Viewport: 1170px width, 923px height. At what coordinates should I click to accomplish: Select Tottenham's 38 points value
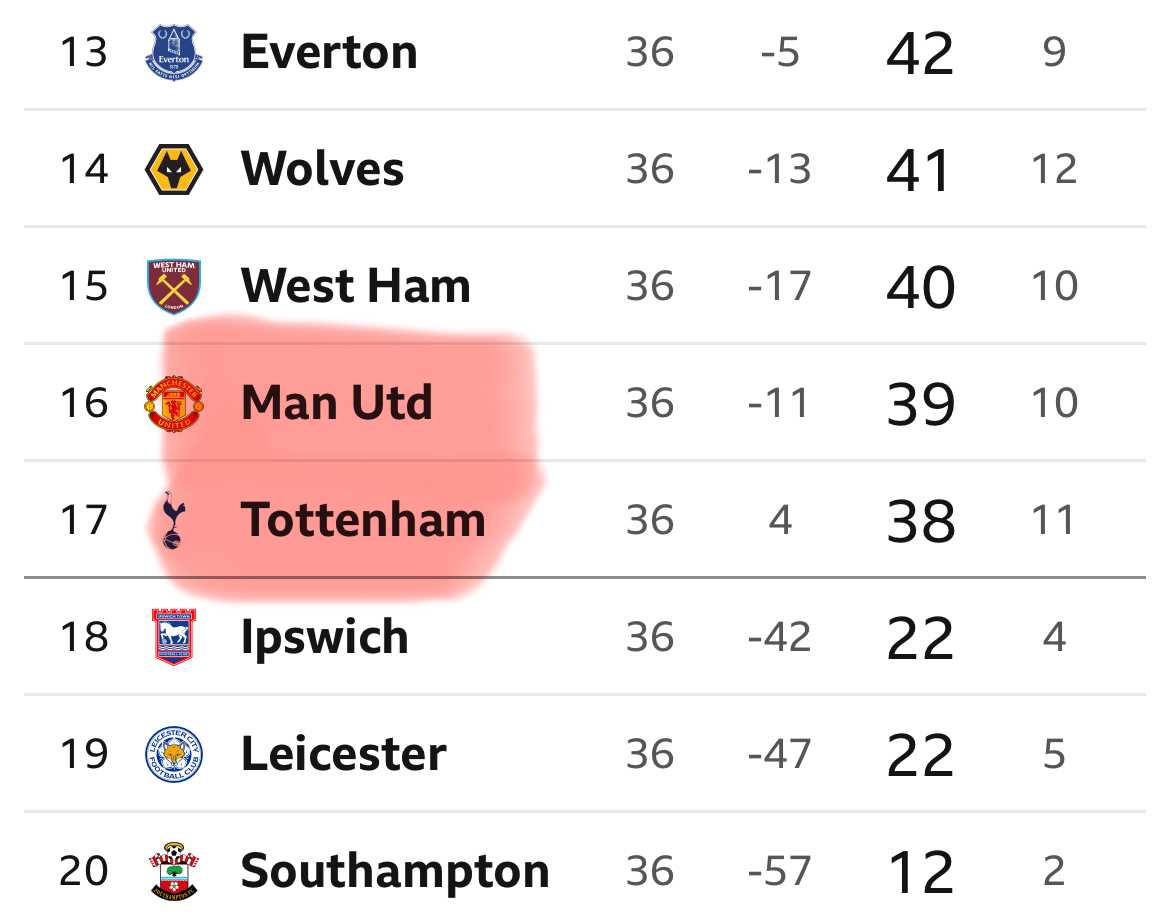(x=921, y=521)
